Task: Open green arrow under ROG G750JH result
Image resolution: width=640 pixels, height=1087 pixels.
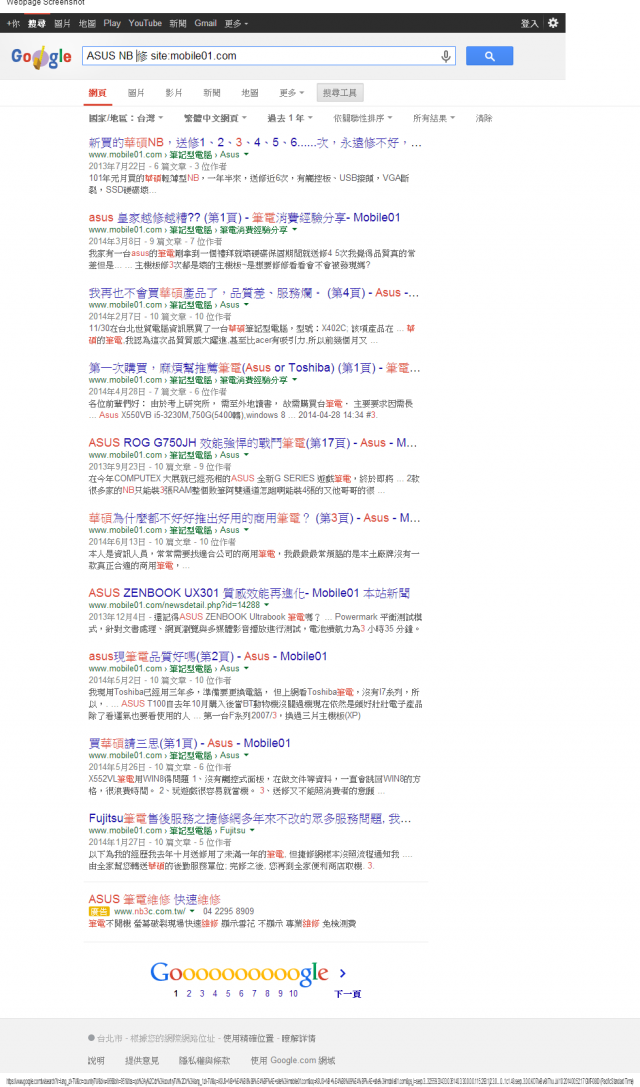Action: [245, 455]
